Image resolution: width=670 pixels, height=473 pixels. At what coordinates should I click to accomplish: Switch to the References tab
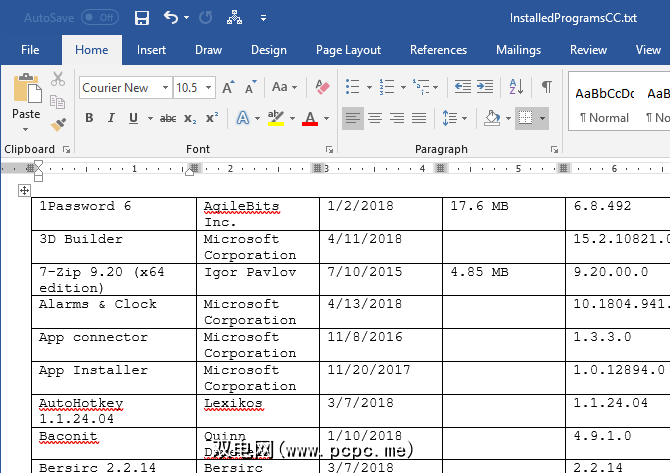coord(438,50)
